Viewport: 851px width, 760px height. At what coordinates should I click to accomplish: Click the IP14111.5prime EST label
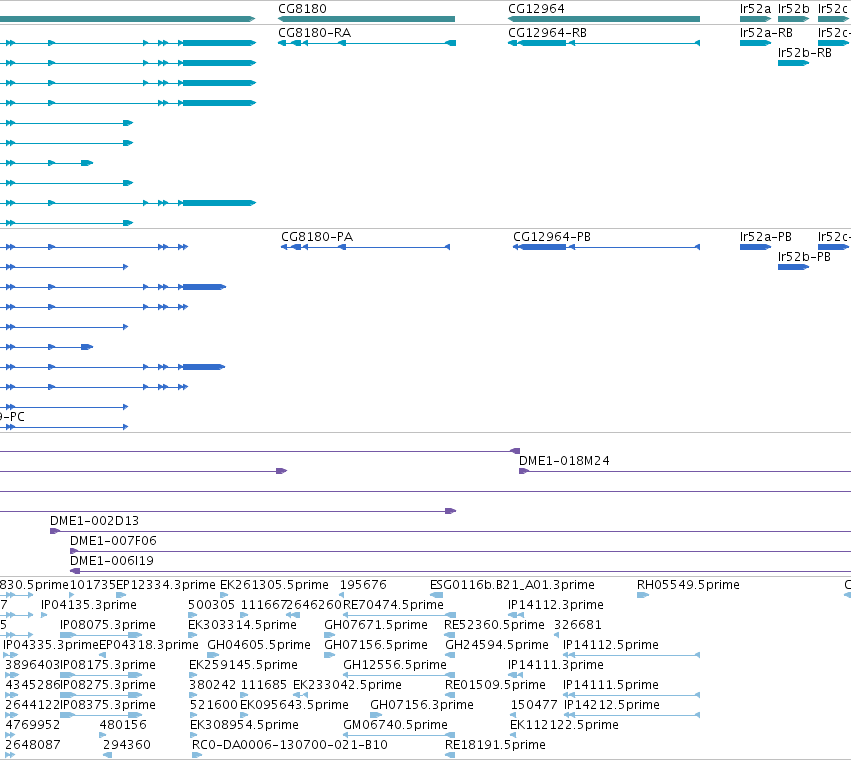coord(611,685)
